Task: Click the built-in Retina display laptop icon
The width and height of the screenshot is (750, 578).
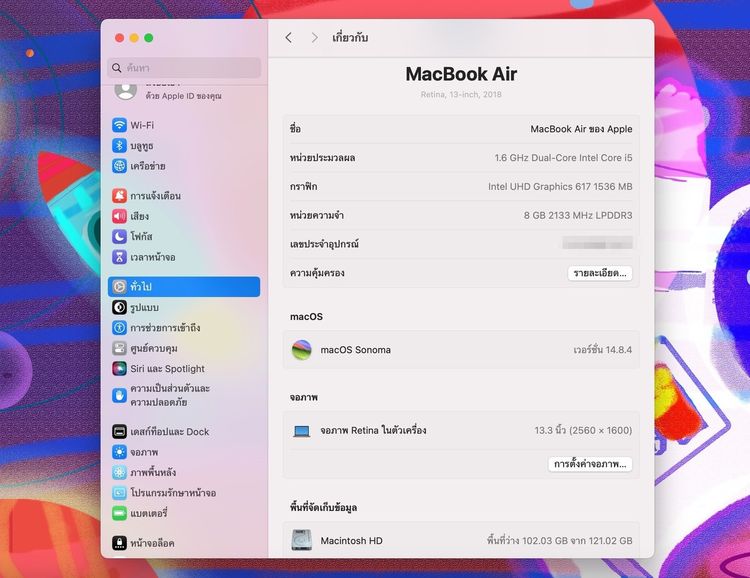Action: 302,431
